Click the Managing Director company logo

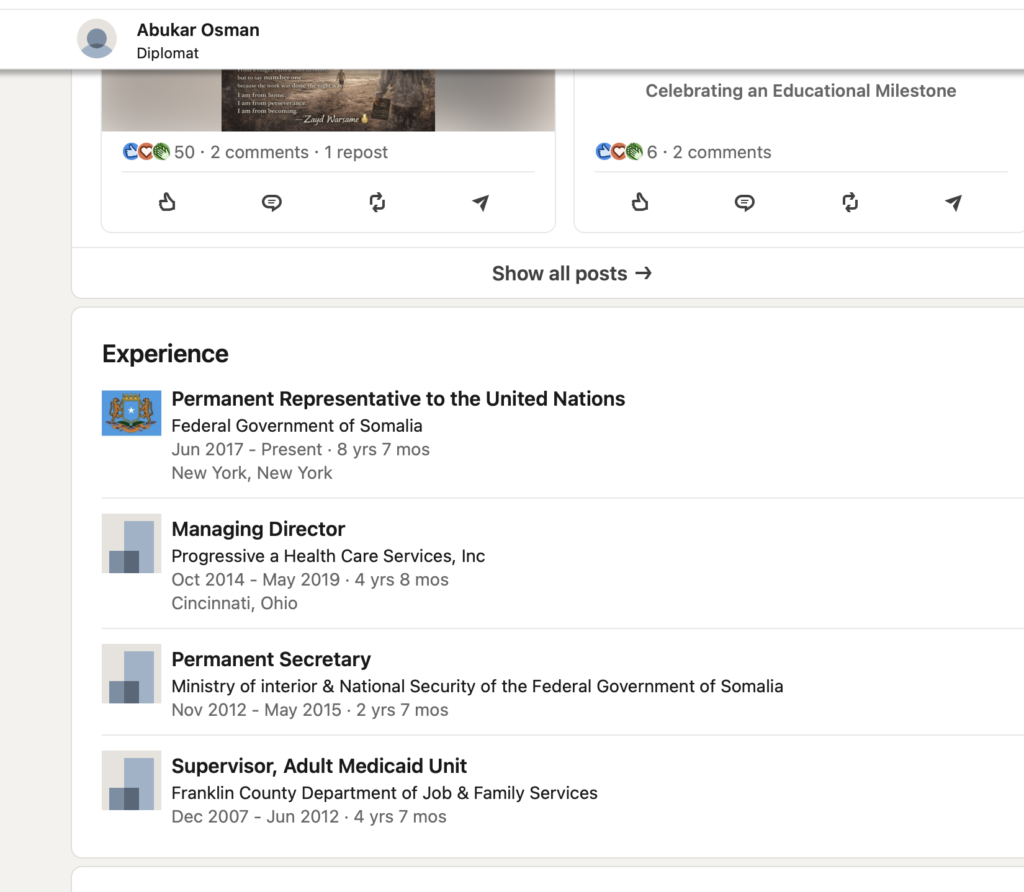[131, 544]
